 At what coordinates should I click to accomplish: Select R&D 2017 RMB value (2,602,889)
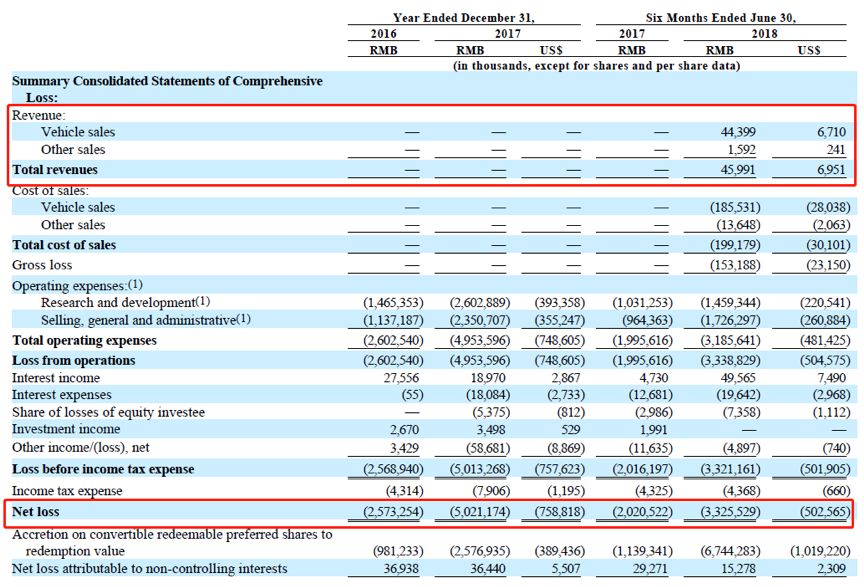click(x=480, y=303)
